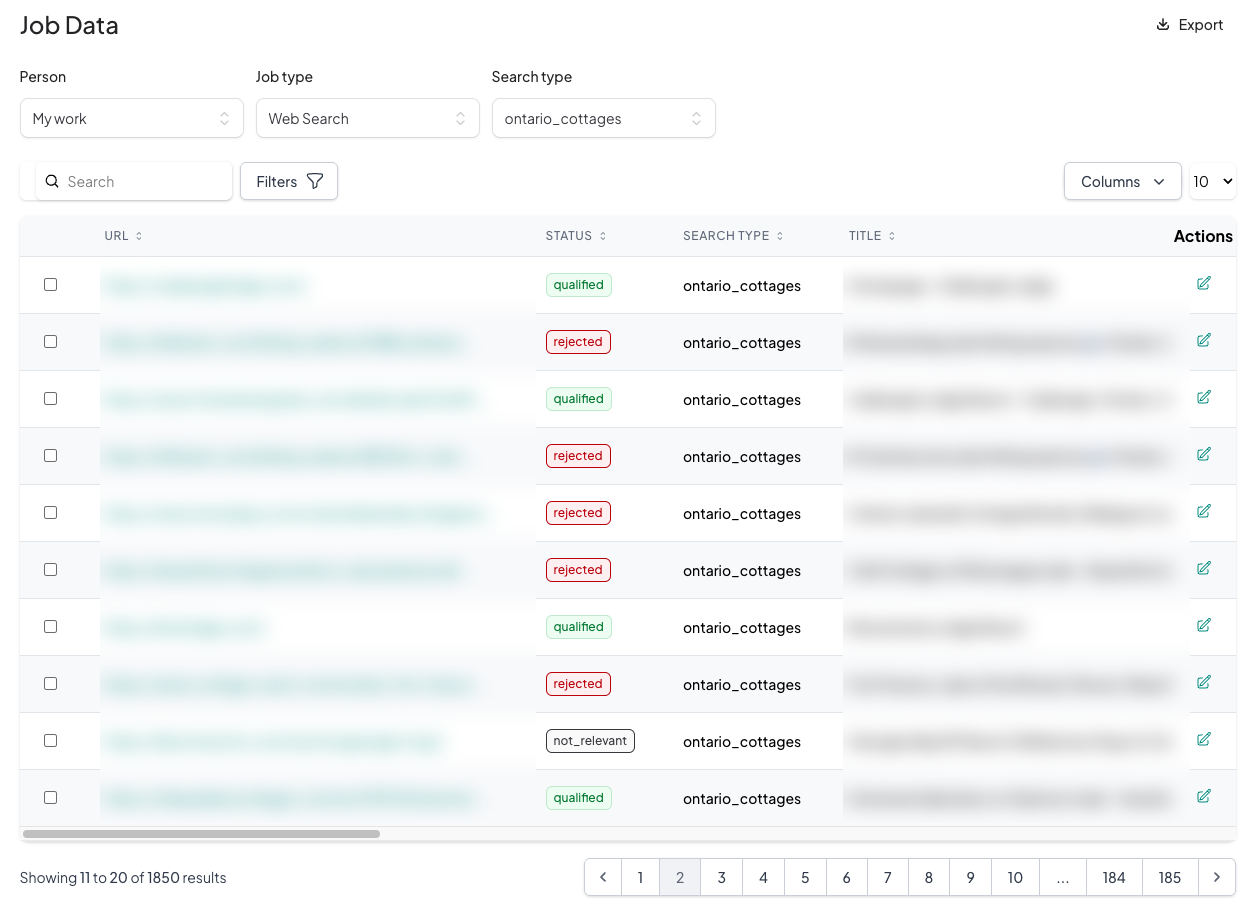1252x905 pixels.
Task: Click the first row's qualified badge
Action: pos(578,285)
